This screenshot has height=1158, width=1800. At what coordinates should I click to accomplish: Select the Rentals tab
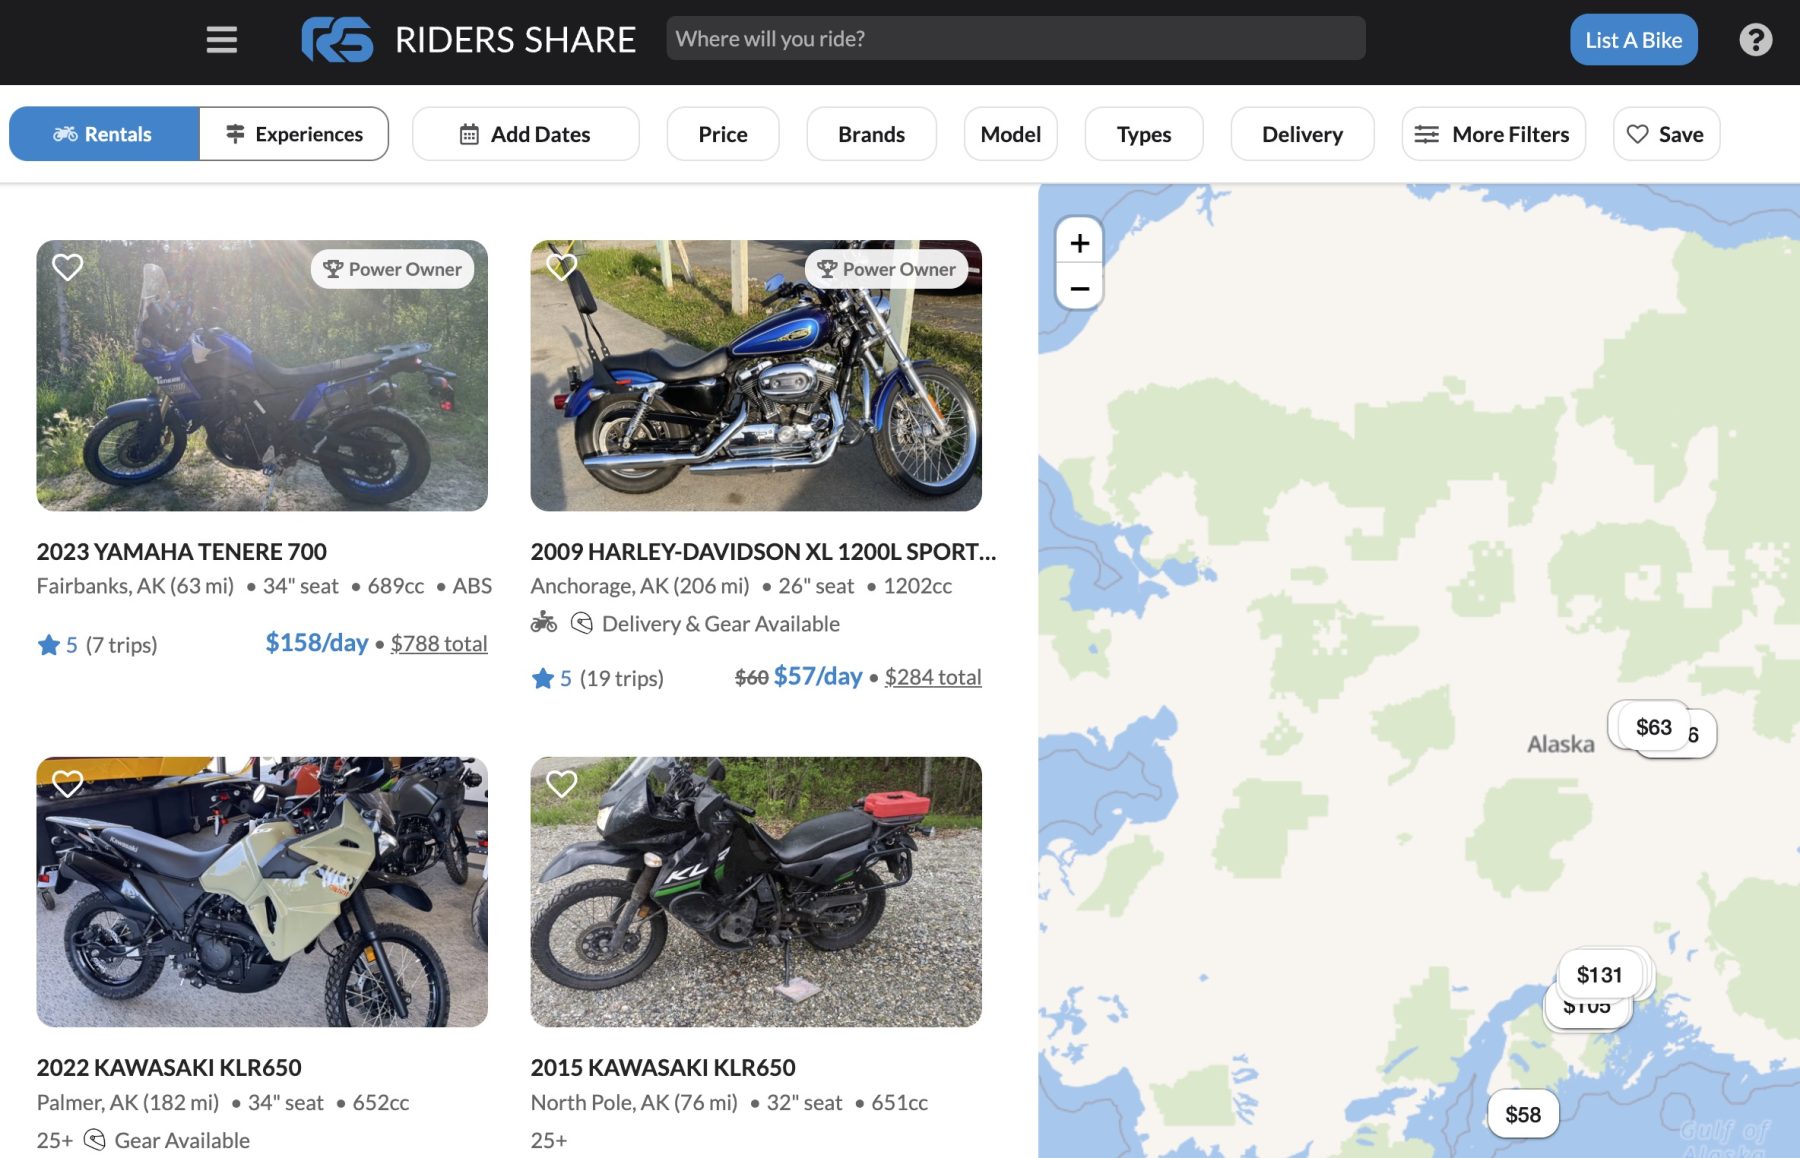pyautogui.click(x=104, y=134)
